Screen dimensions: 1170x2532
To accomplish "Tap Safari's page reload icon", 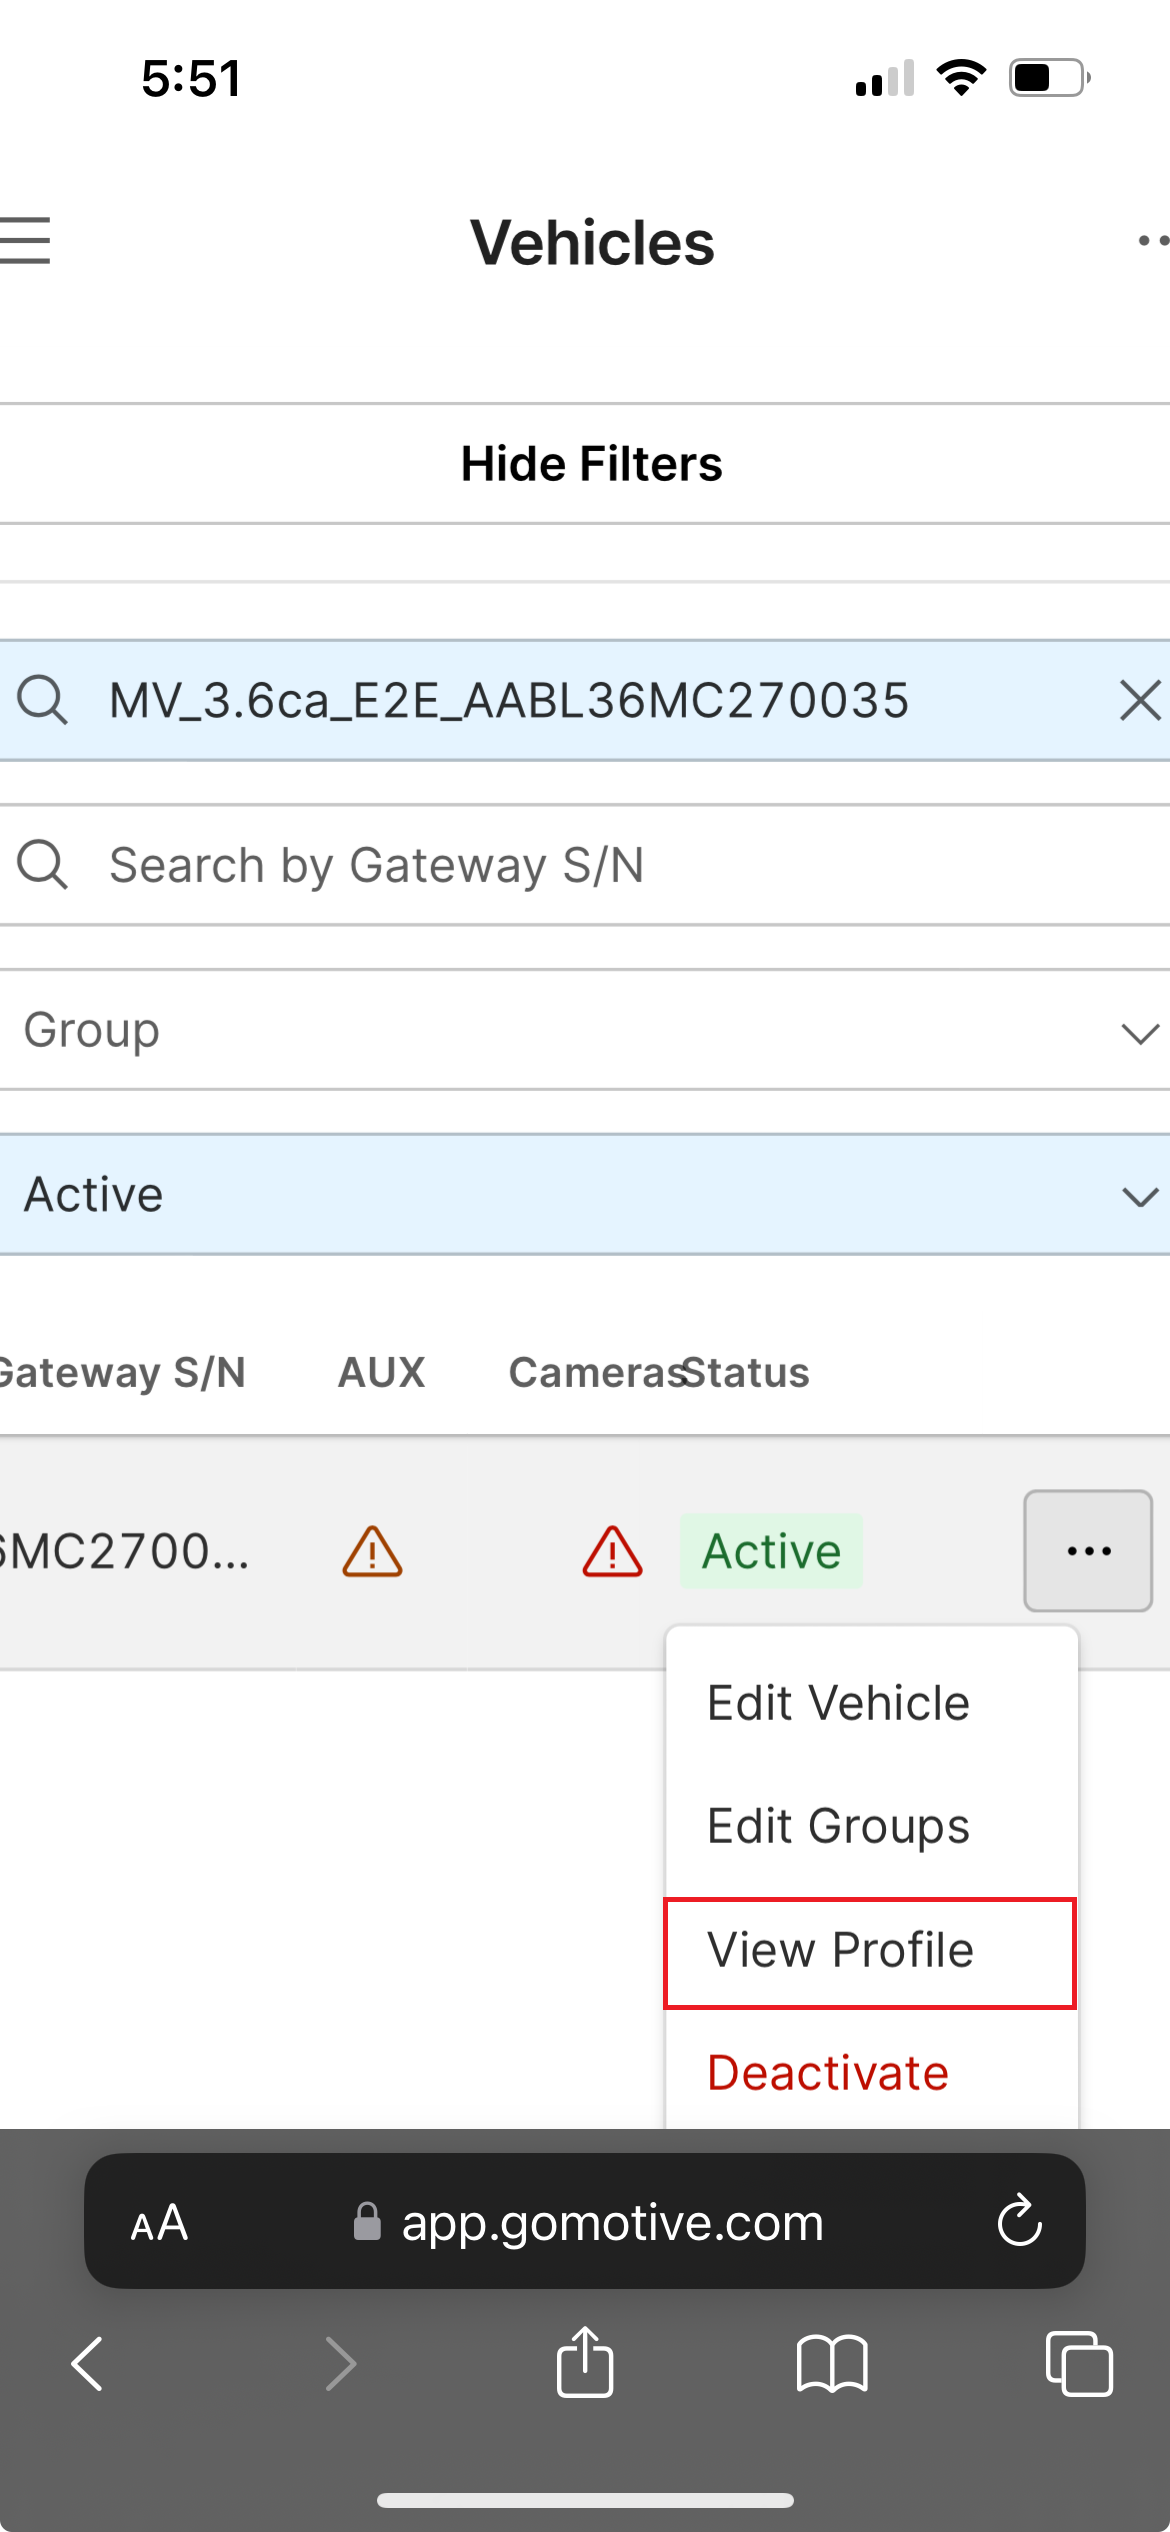I will pos(1019,2221).
